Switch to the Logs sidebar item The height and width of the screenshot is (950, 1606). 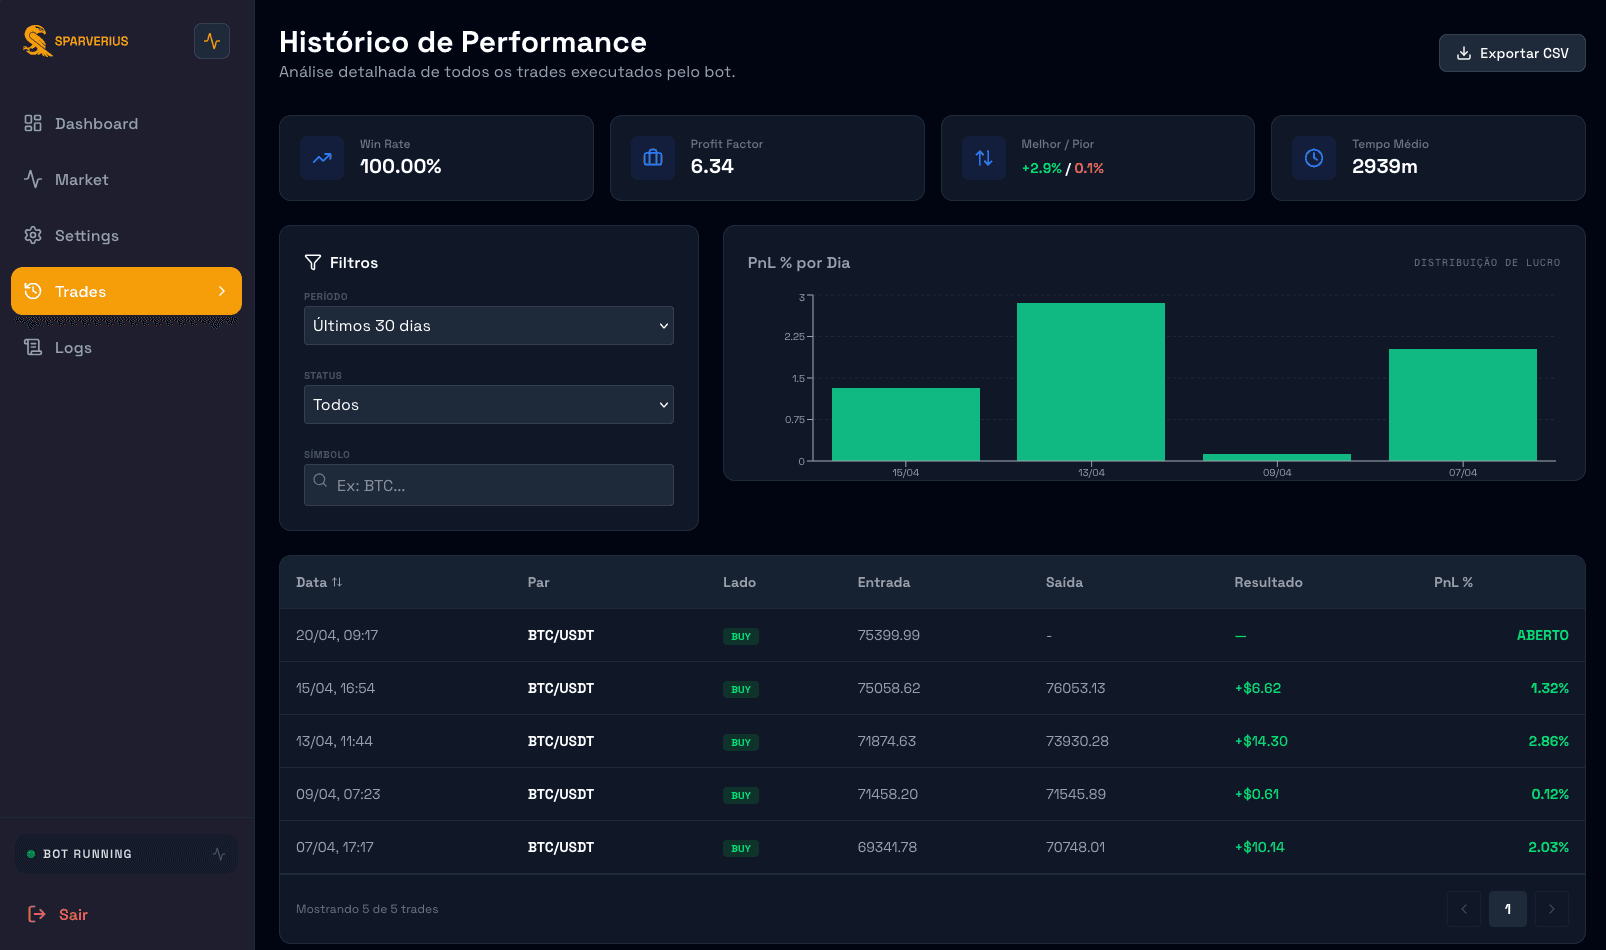71,347
